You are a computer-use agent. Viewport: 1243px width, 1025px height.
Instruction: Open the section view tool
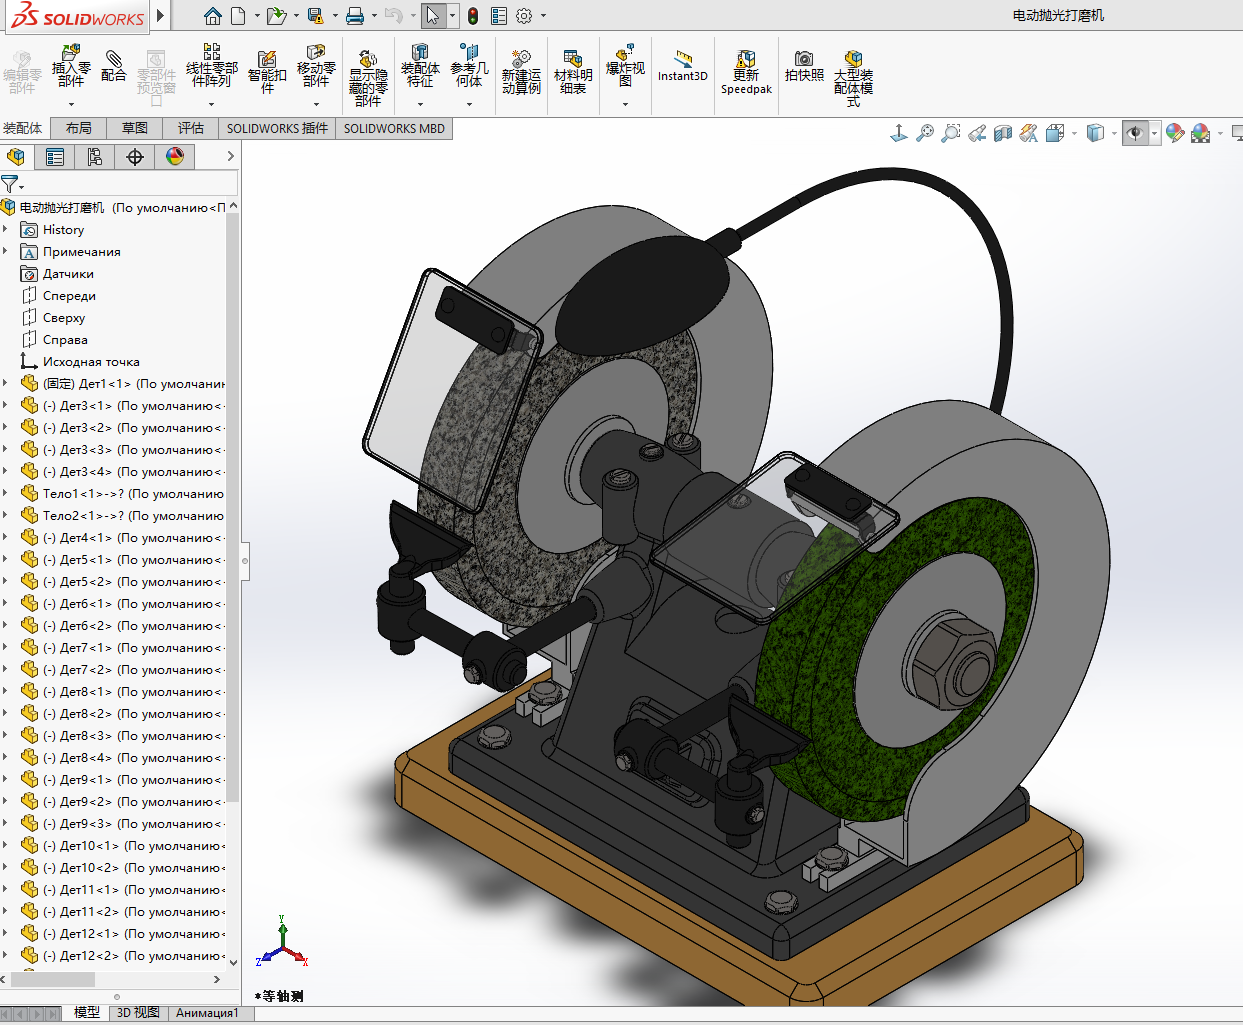click(1003, 133)
